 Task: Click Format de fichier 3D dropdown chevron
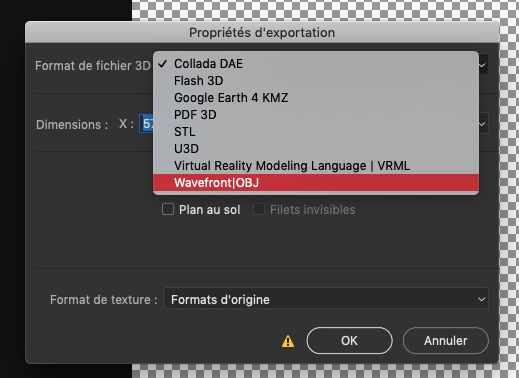(x=482, y=65)
